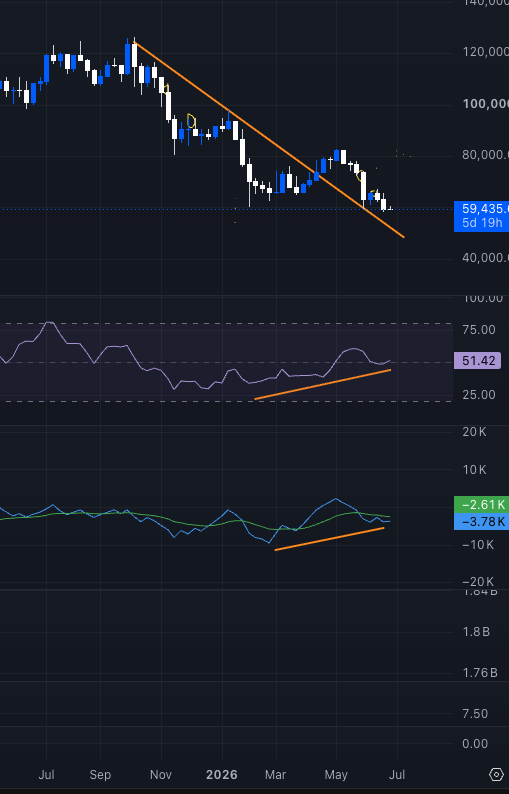Click the May label on time axis
The height and width of the screenshot is (794, 509).
336,775
